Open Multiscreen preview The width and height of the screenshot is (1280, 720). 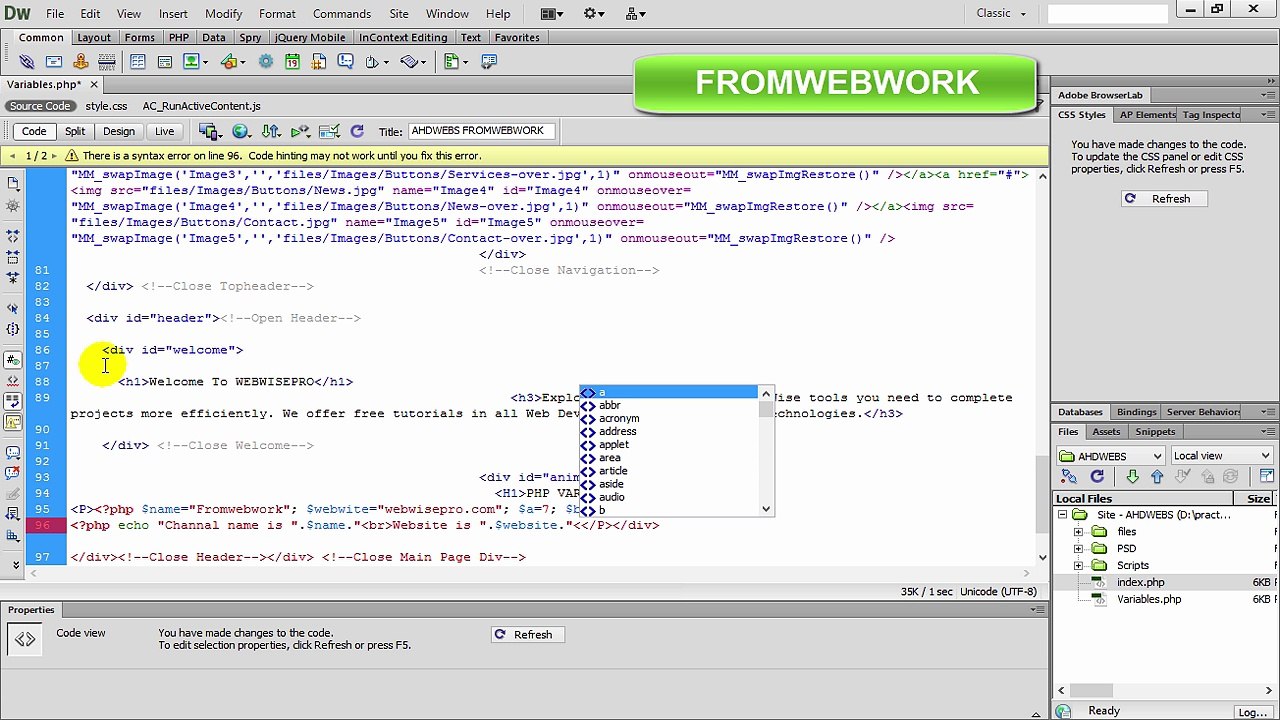(x=209, y=131)
